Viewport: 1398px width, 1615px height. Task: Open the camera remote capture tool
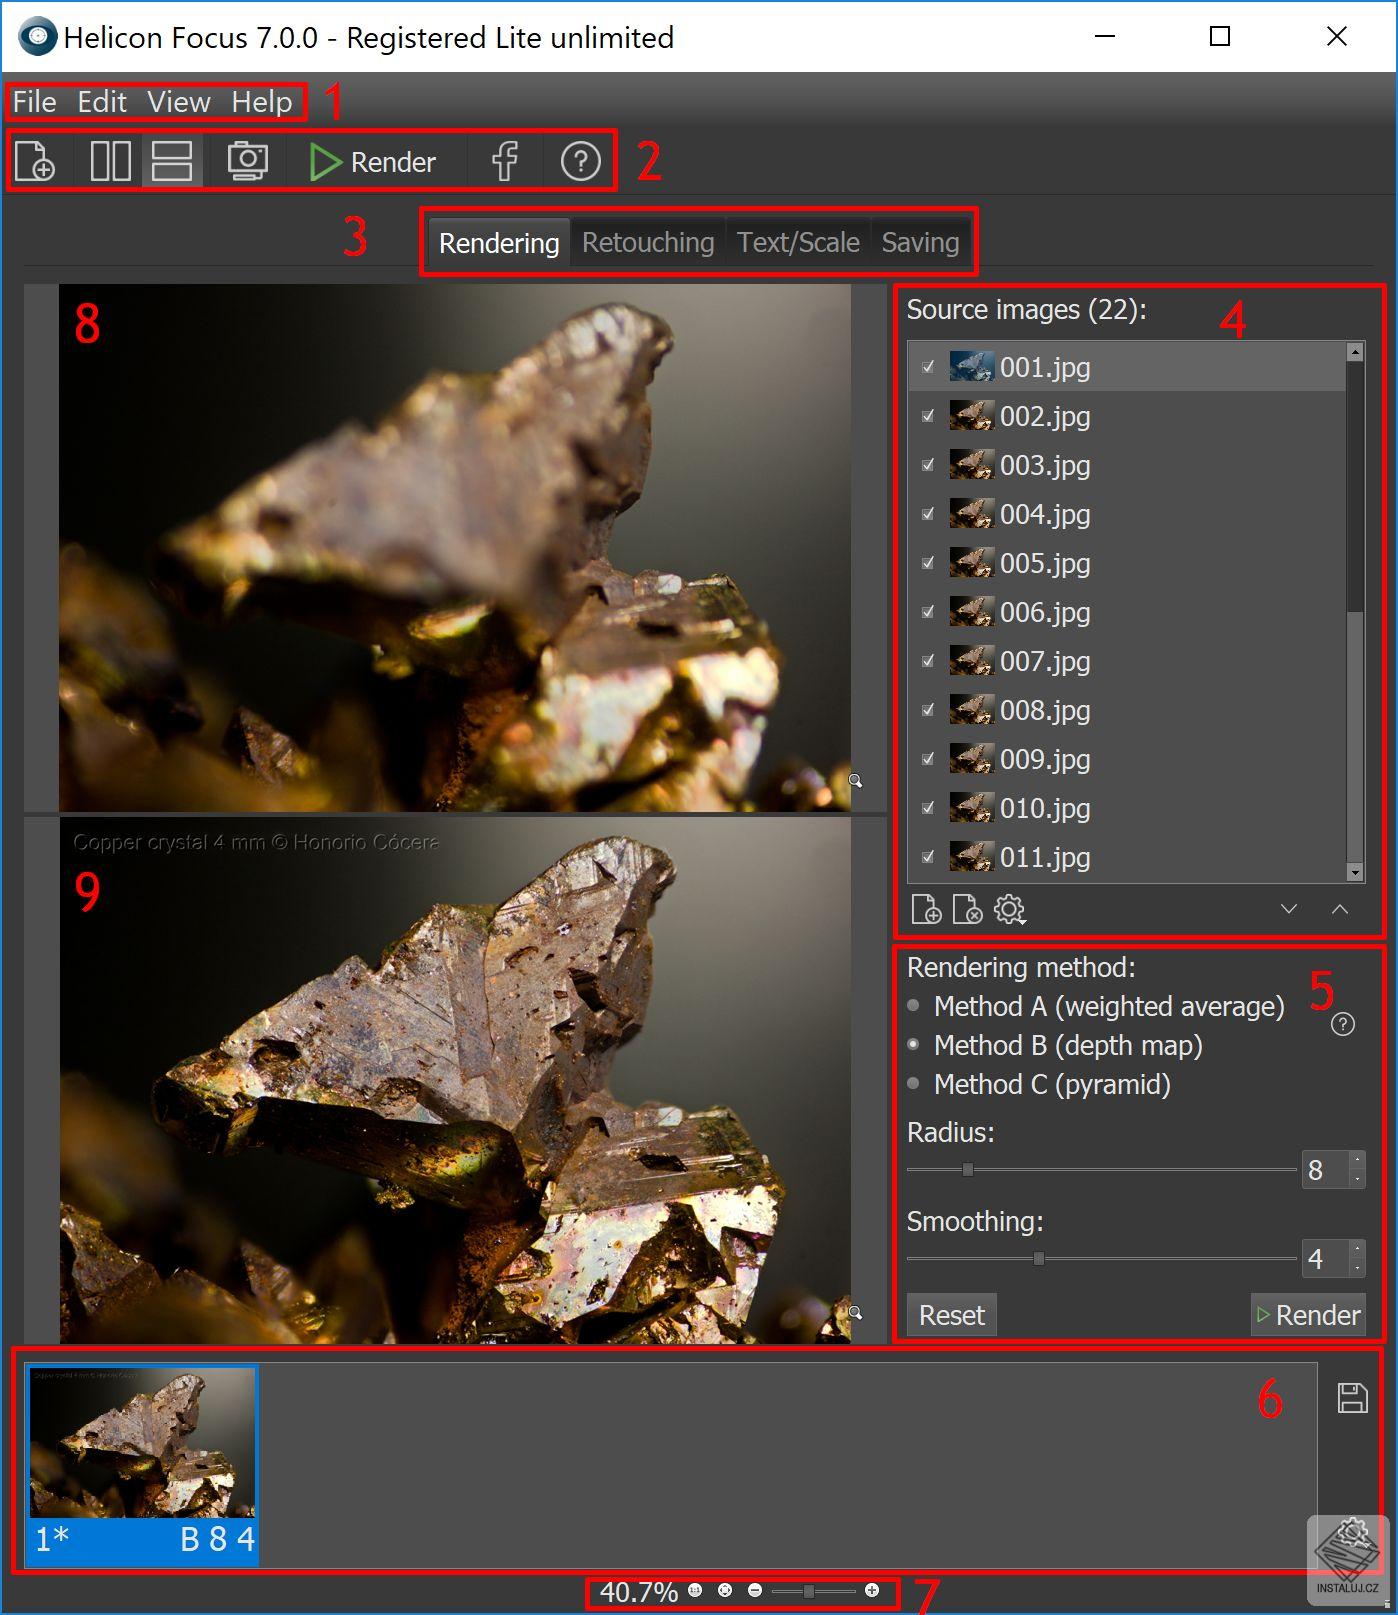point(247,161)
